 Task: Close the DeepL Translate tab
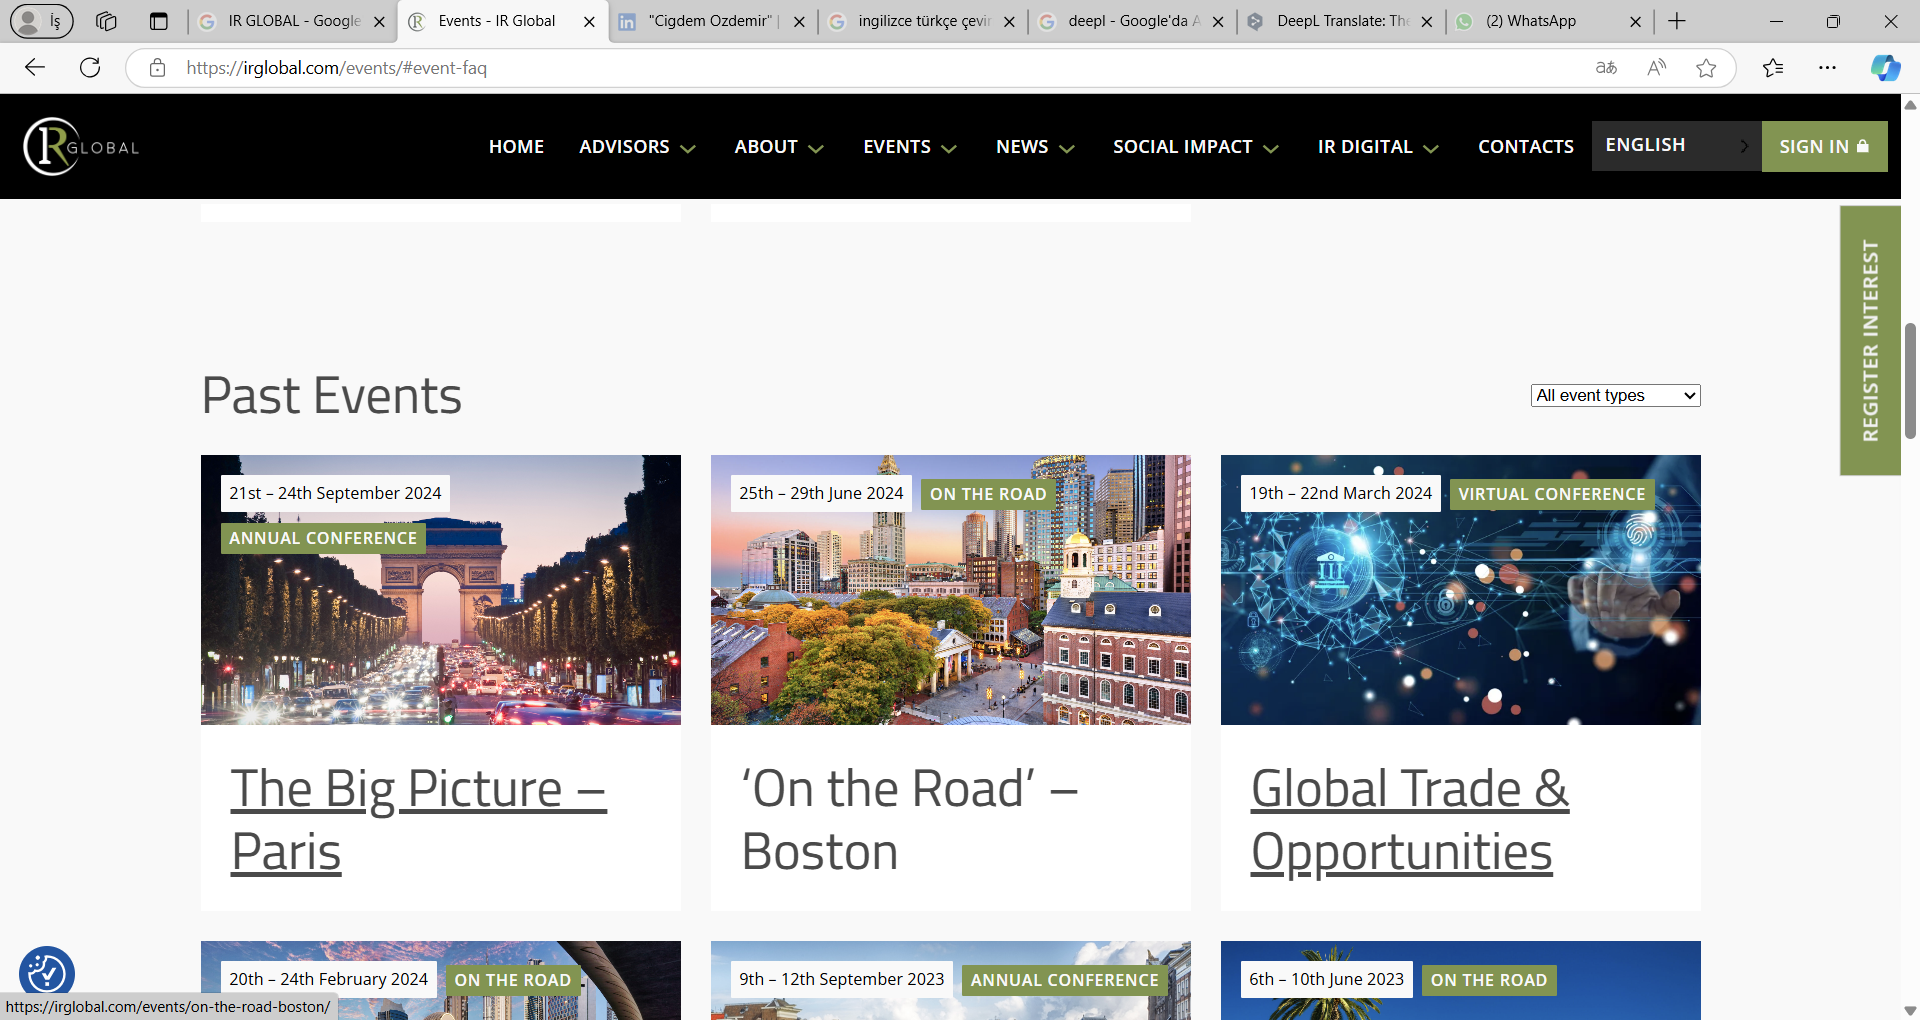pos(1426,21)
